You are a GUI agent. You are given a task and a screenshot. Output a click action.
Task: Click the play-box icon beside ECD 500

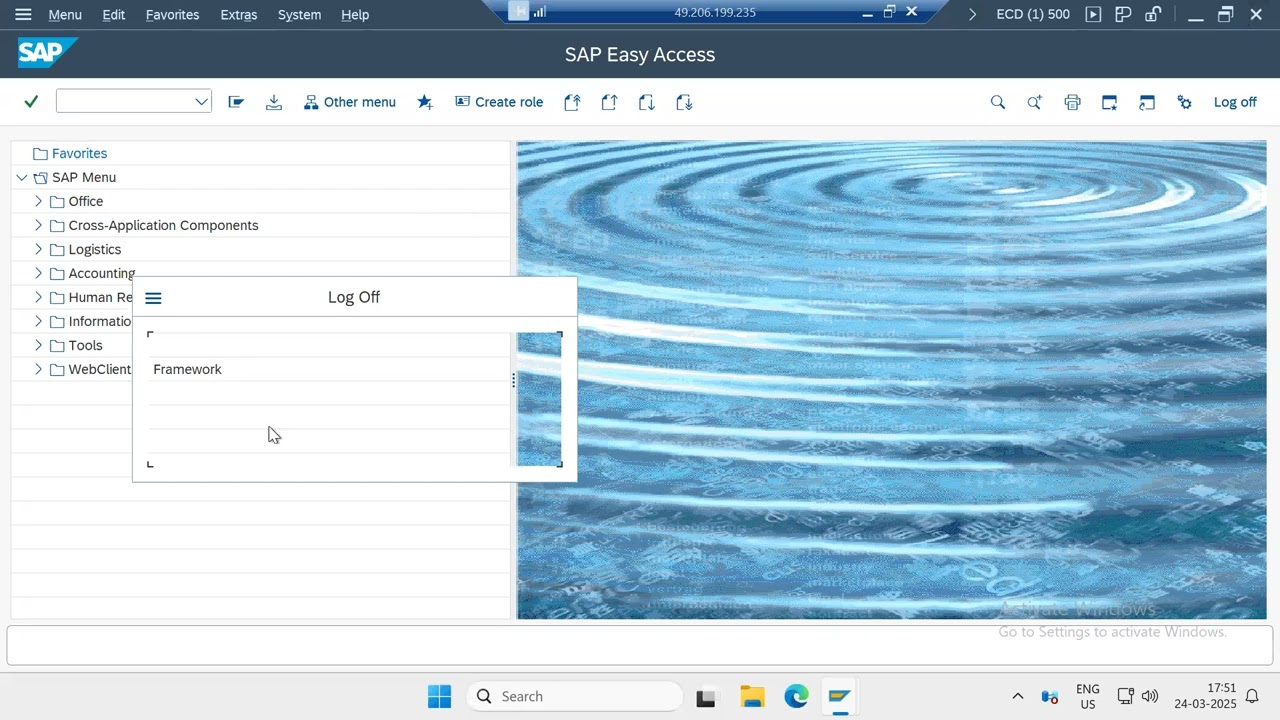(x=1093, y=14)
